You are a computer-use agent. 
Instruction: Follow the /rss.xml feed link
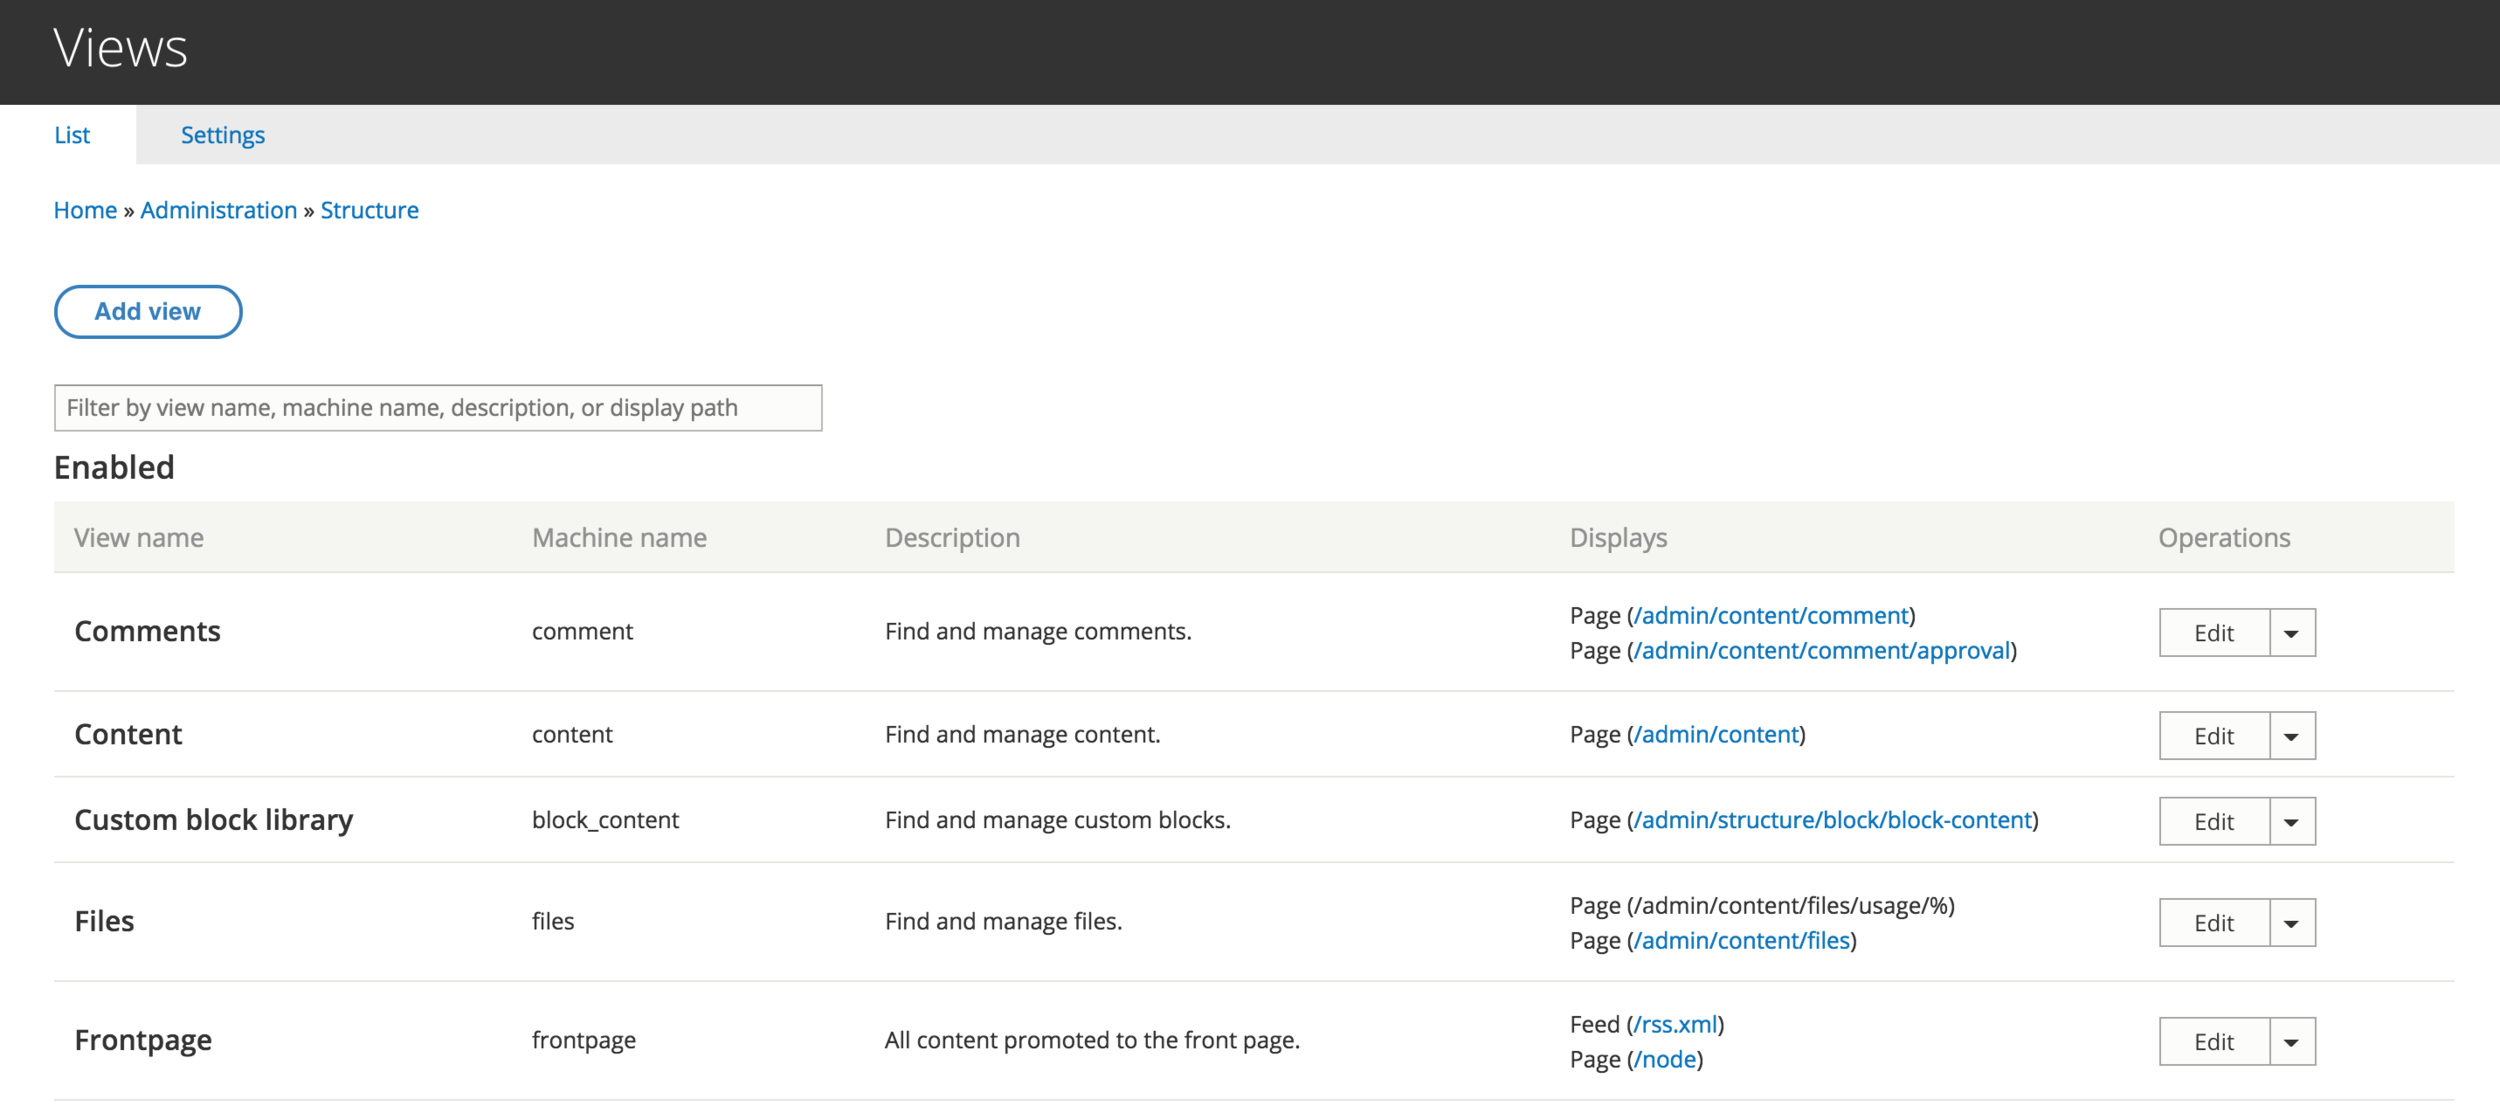tap(1676, 1025)
